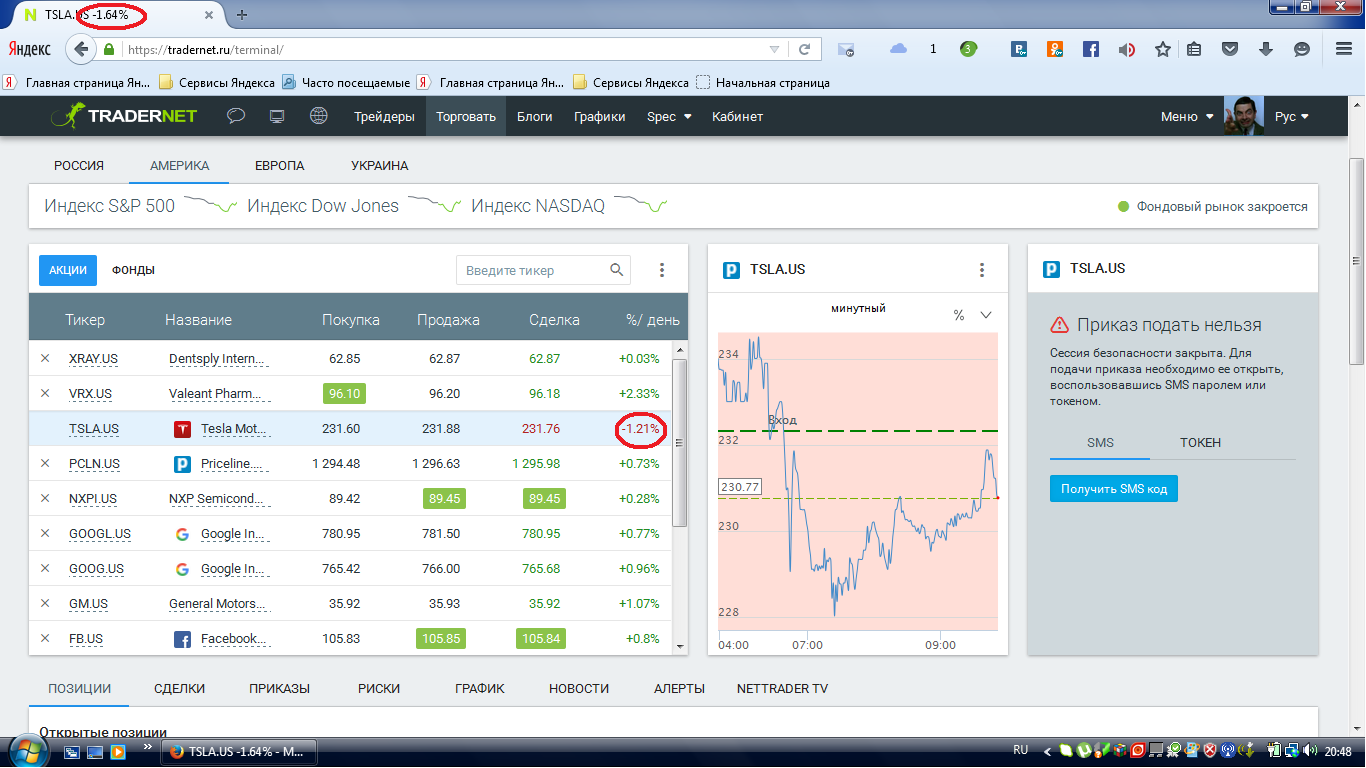Open the Windows Start button
The height and width of the screenshot is (768, 1366).
click(x=26, y=749)
